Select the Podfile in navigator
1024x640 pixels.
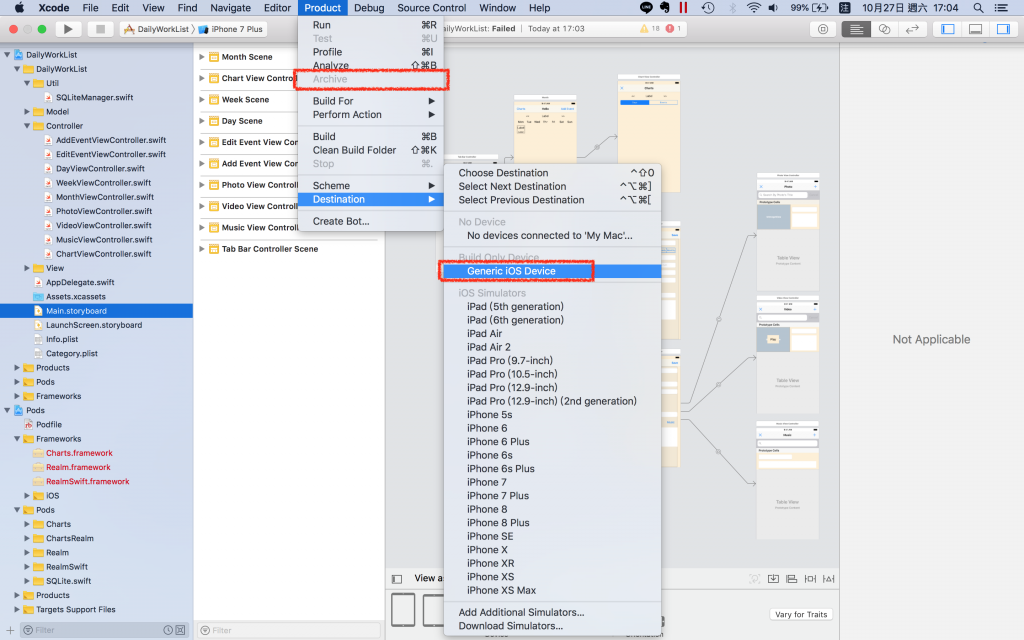[x=48, y=424]
